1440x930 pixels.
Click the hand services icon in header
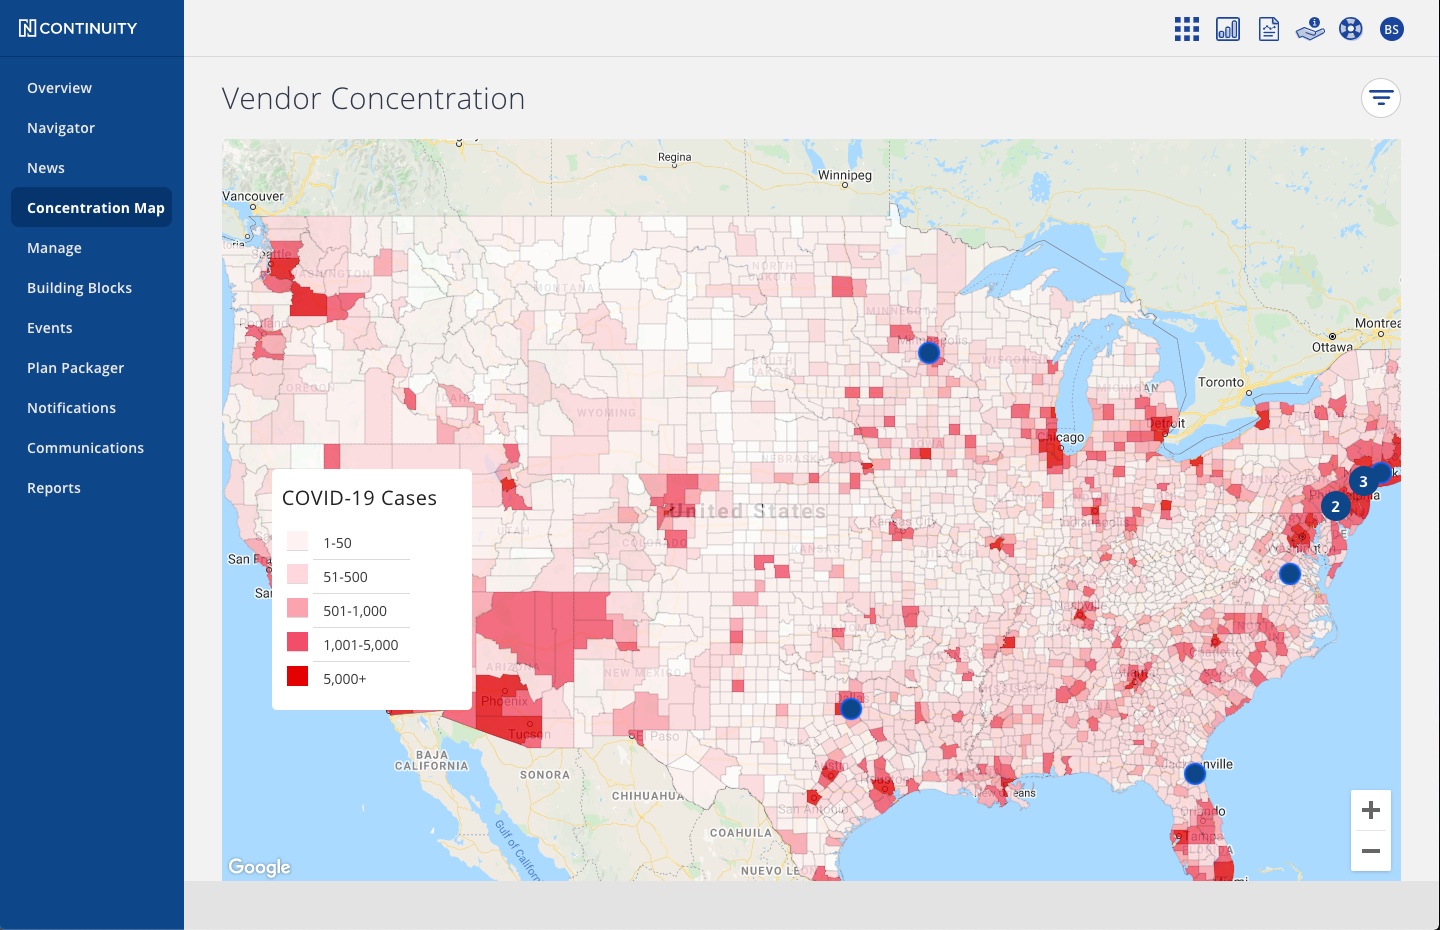point(1310,29)
